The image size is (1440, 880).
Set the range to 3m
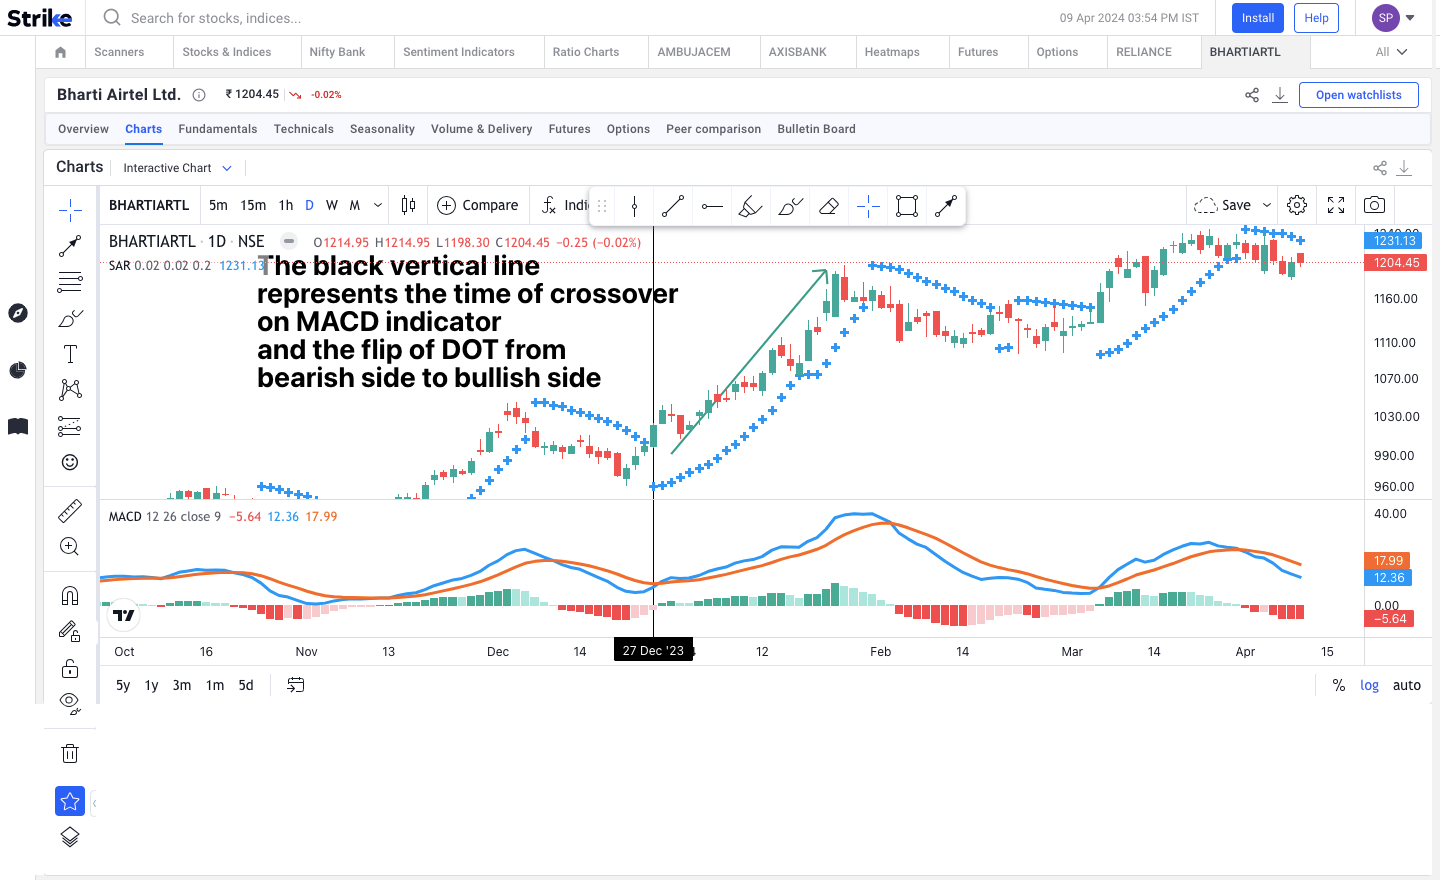click(x=182, y=685)
